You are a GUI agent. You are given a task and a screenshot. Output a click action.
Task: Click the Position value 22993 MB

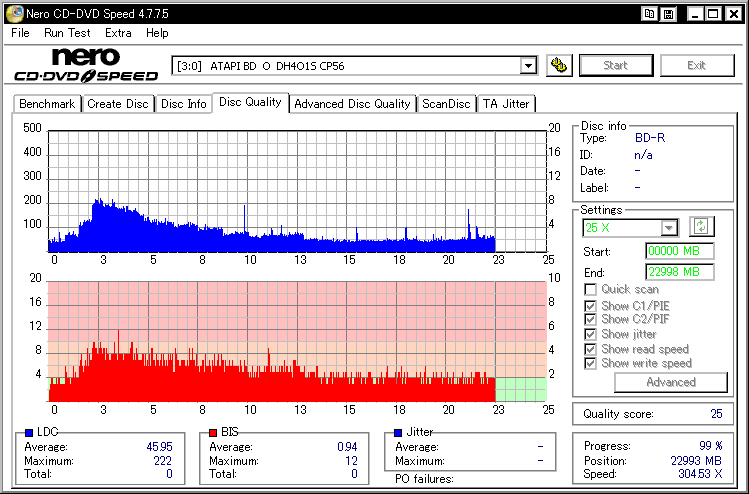pyautogui.click(x=696, y=461)
